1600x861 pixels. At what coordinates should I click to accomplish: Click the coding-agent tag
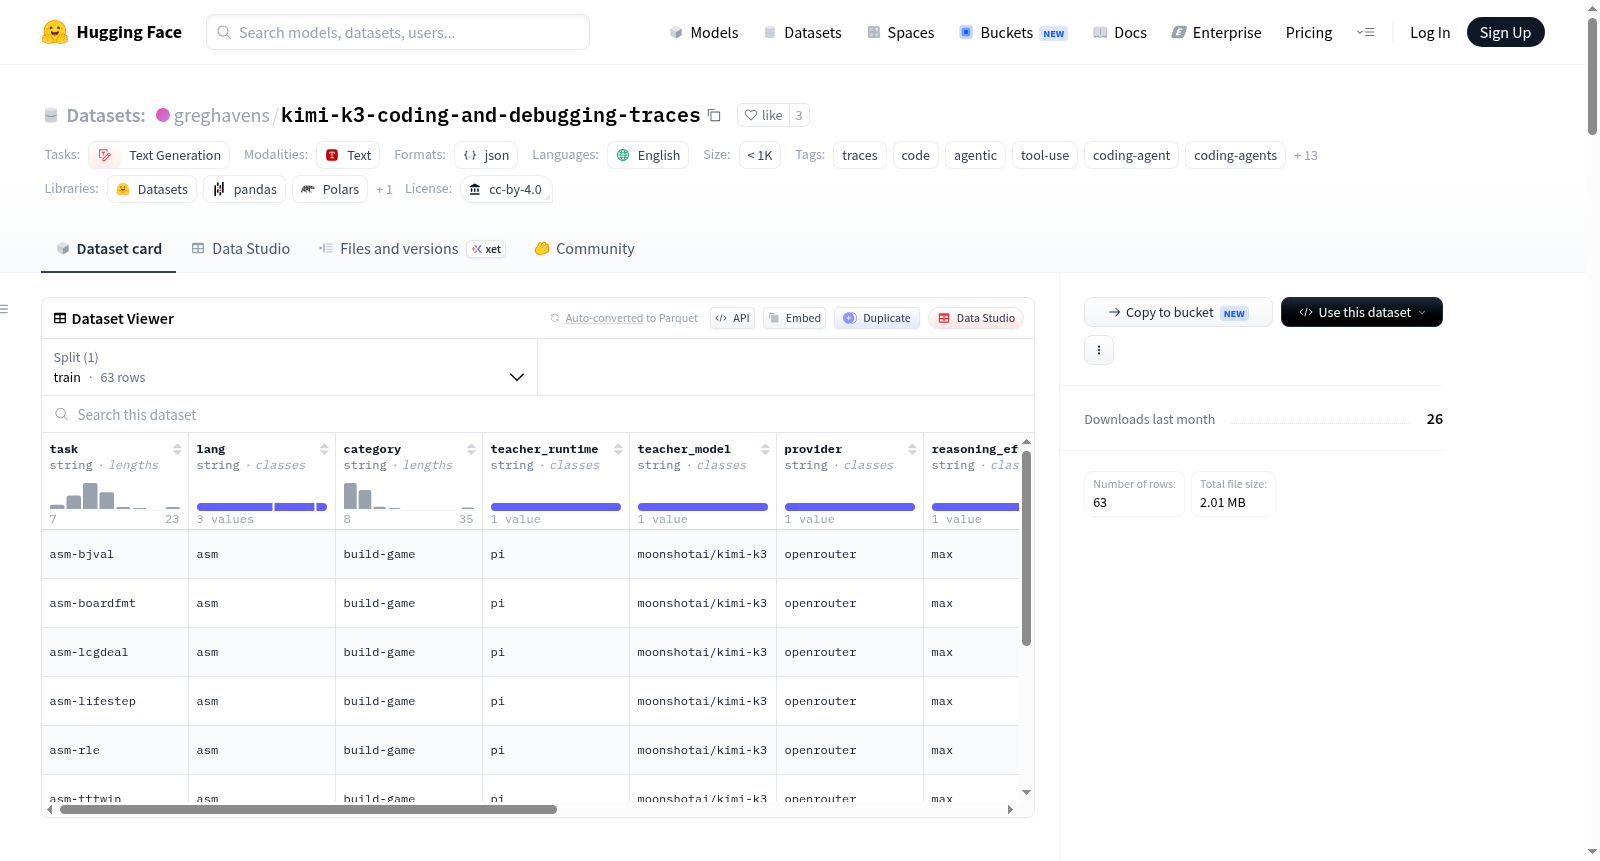[1131, 155]
